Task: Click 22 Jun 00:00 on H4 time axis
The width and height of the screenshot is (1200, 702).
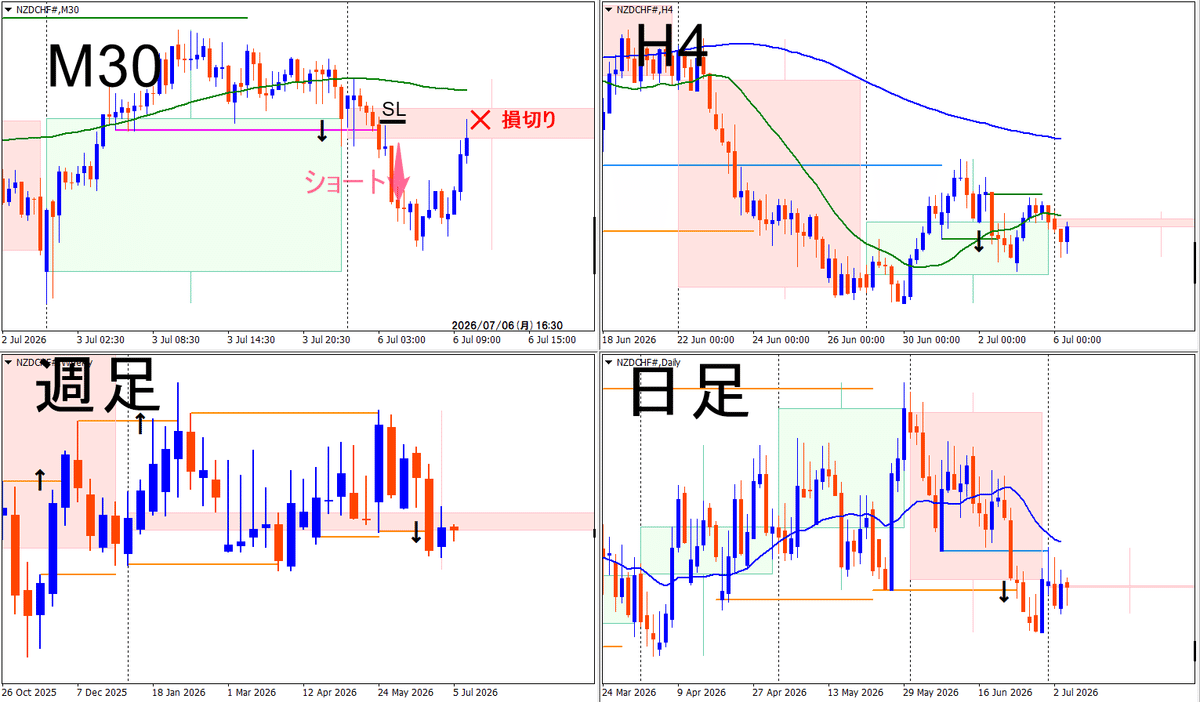Action: click(704, 340)
